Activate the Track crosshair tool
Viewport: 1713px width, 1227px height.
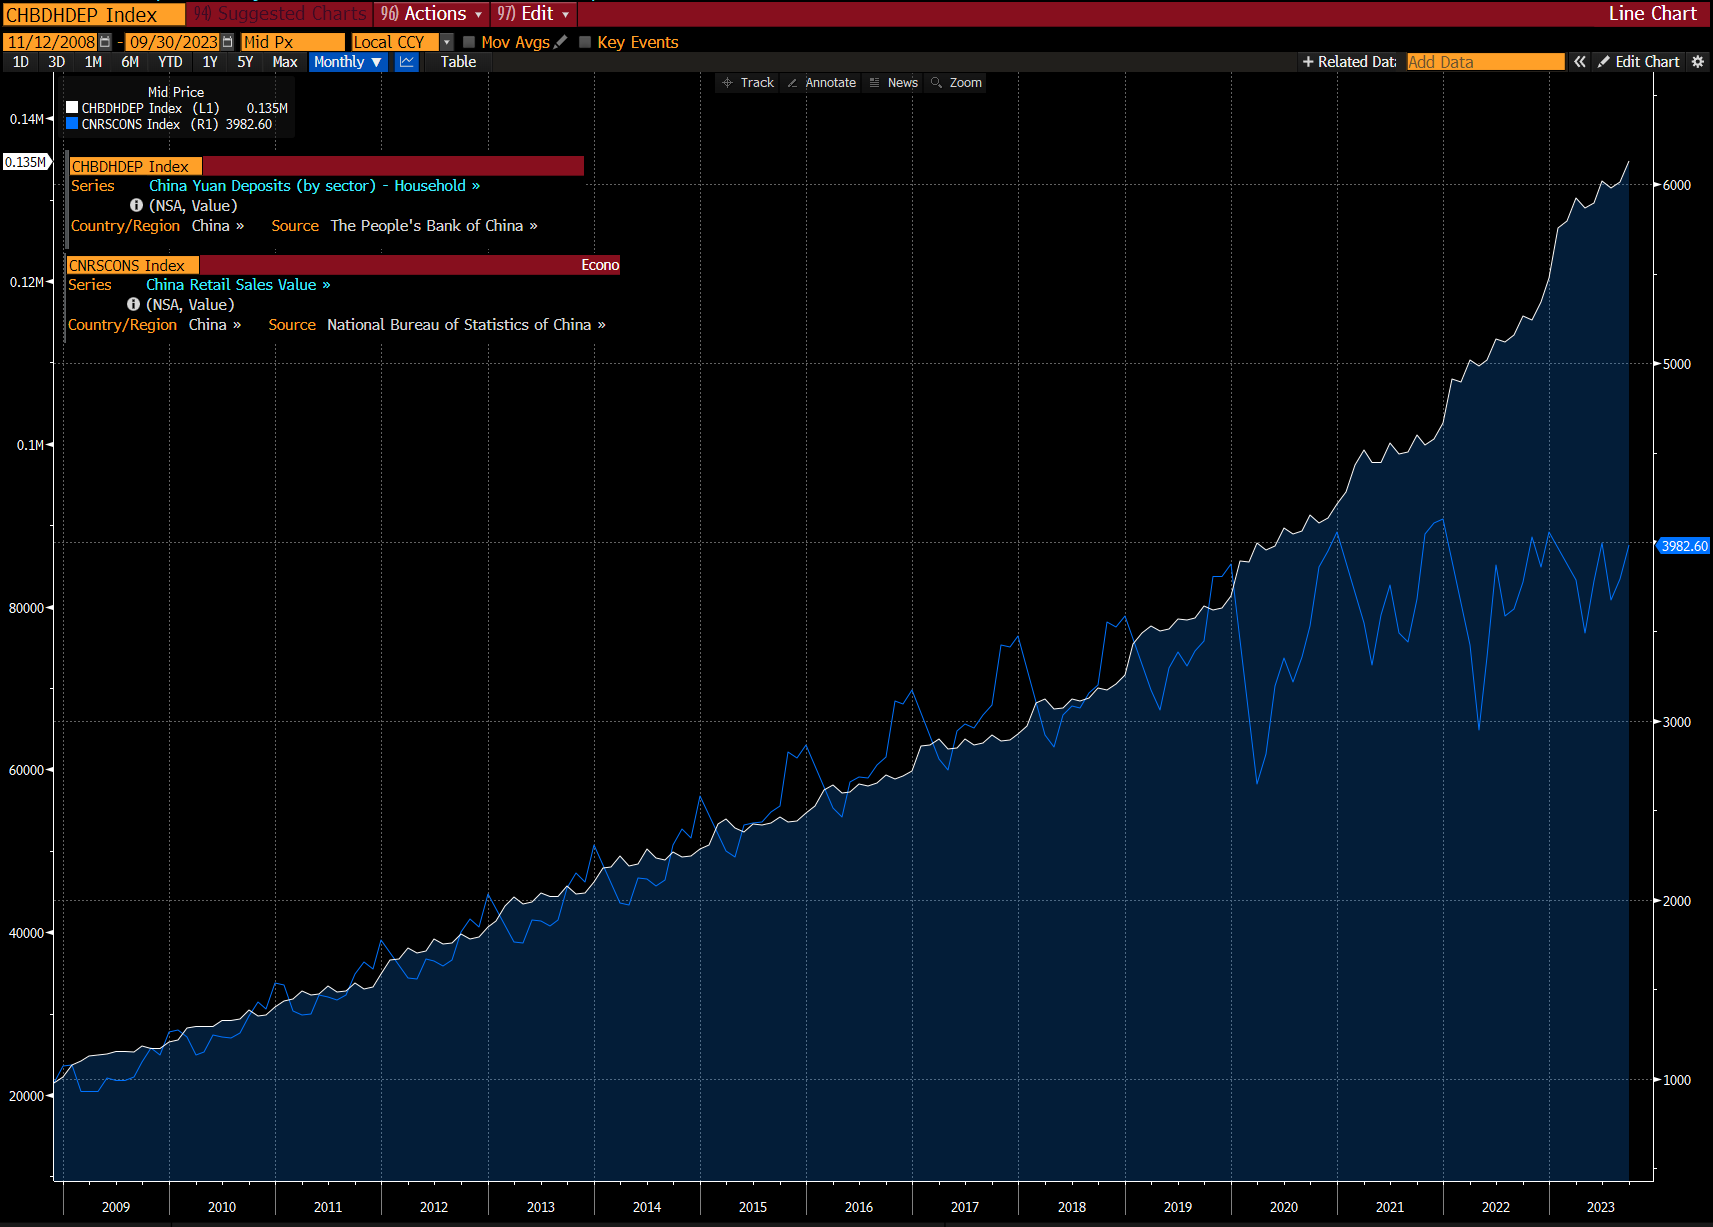tap(748, 83)
